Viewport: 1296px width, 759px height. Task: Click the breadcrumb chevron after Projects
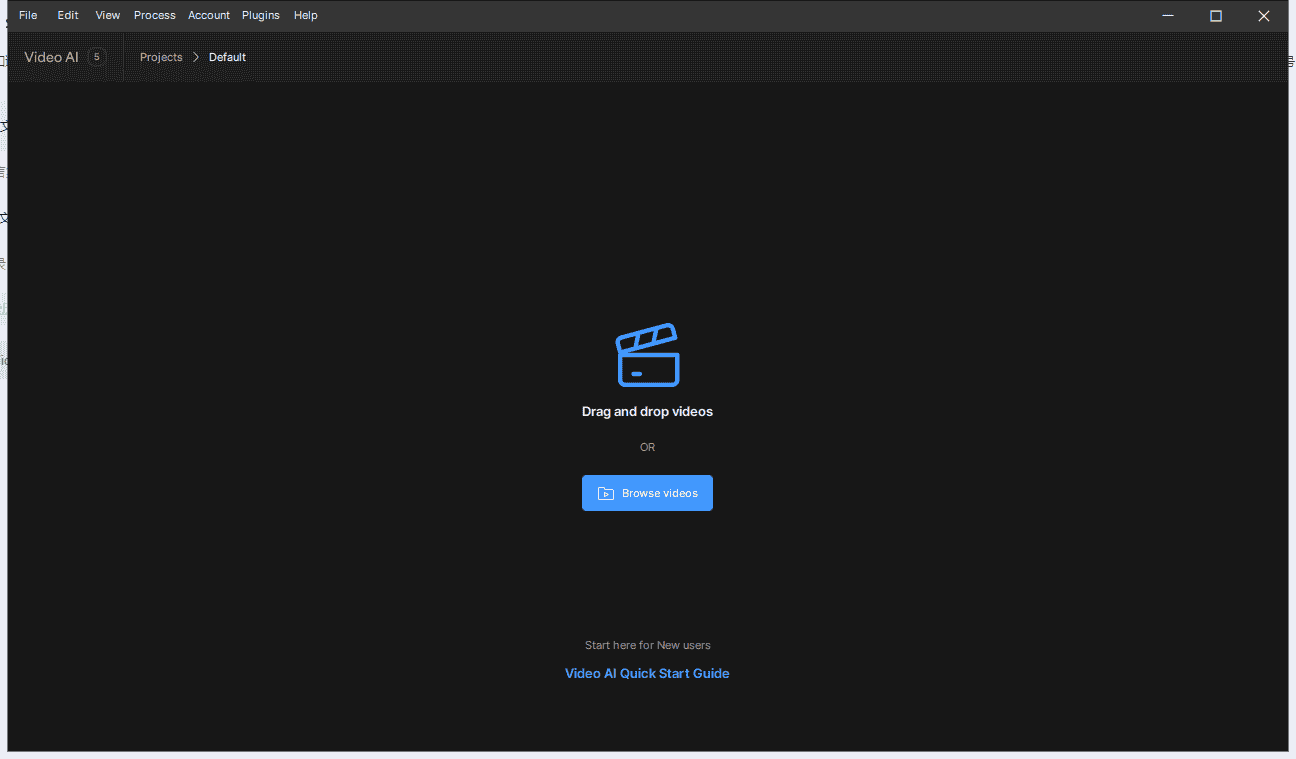point(196,57)
